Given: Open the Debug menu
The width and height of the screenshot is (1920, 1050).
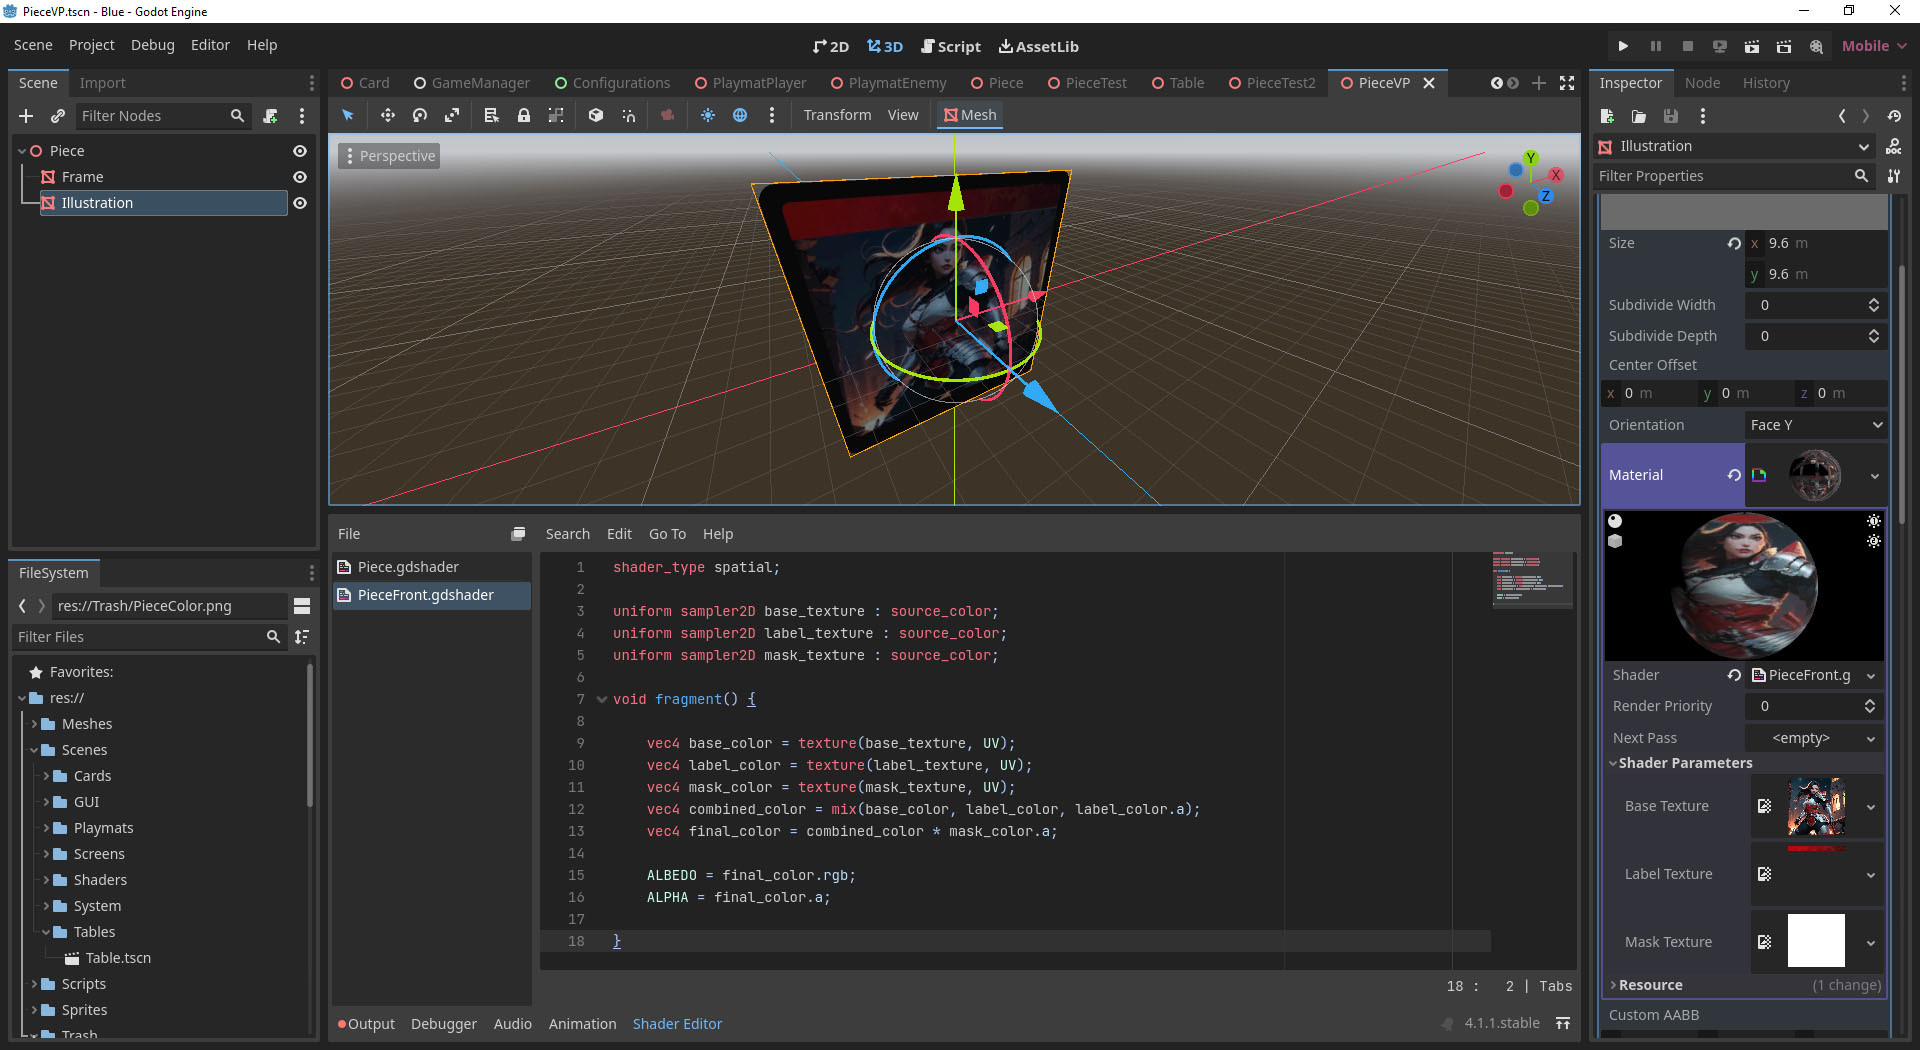Looking at the screenshot, I should point(152,45).
